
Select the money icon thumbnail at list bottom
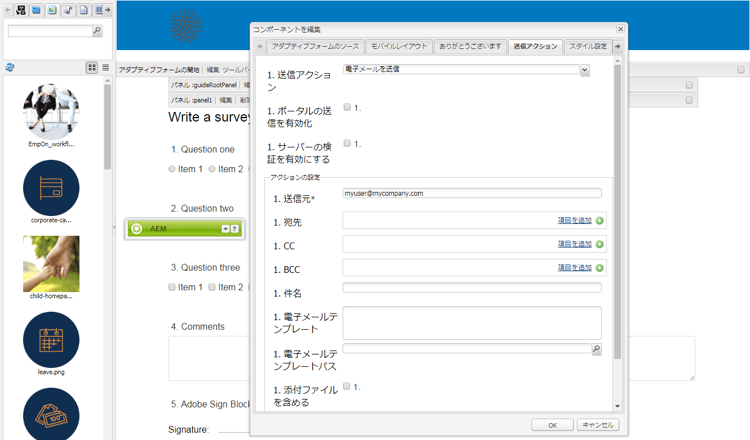(51, 414)
